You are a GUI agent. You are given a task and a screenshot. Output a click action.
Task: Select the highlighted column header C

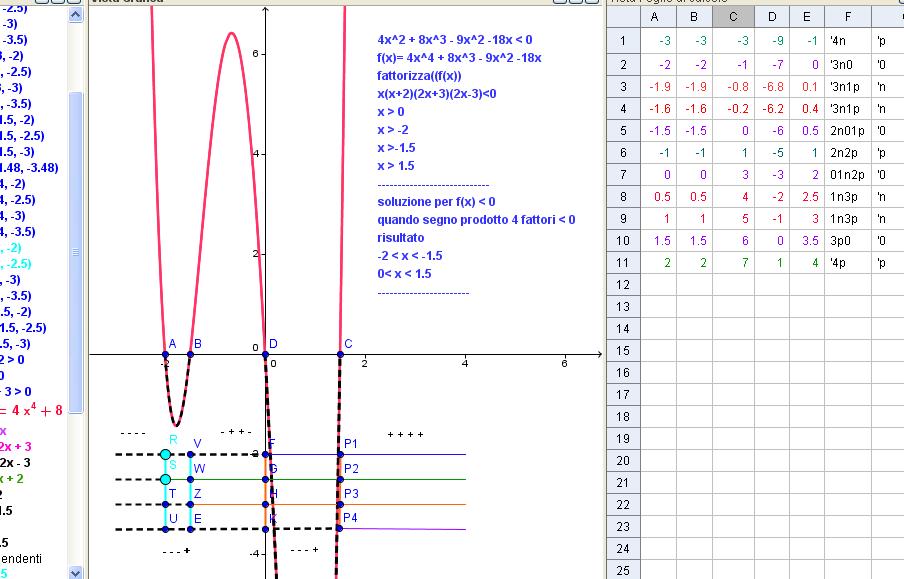pyautogui.click(x=733, y=17)
